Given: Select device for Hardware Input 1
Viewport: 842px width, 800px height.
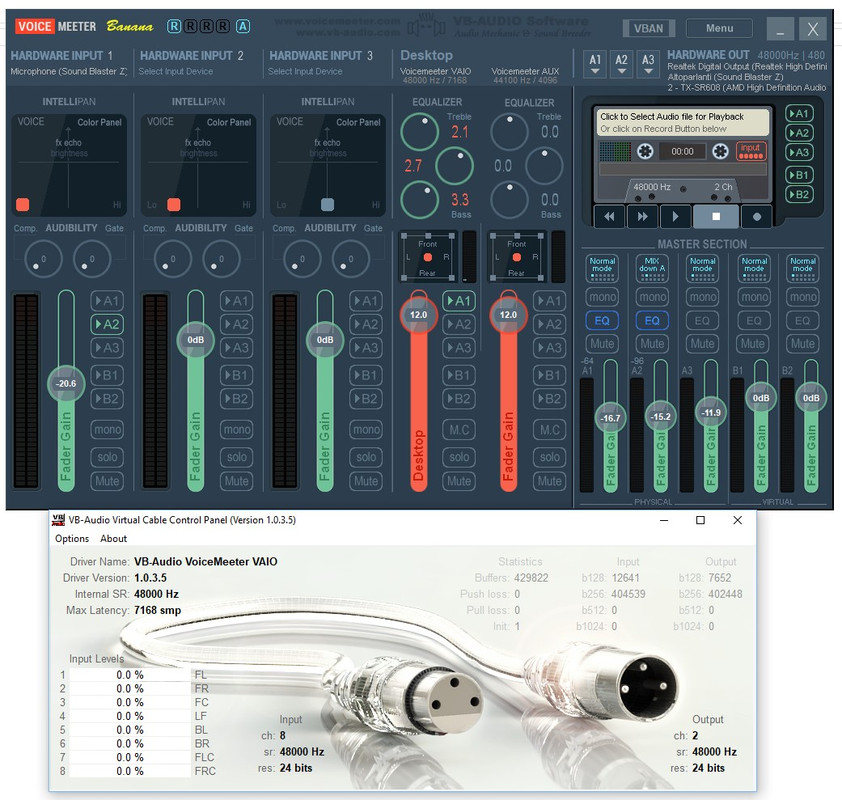Looking at the screenshot, I should coord(69,71).
